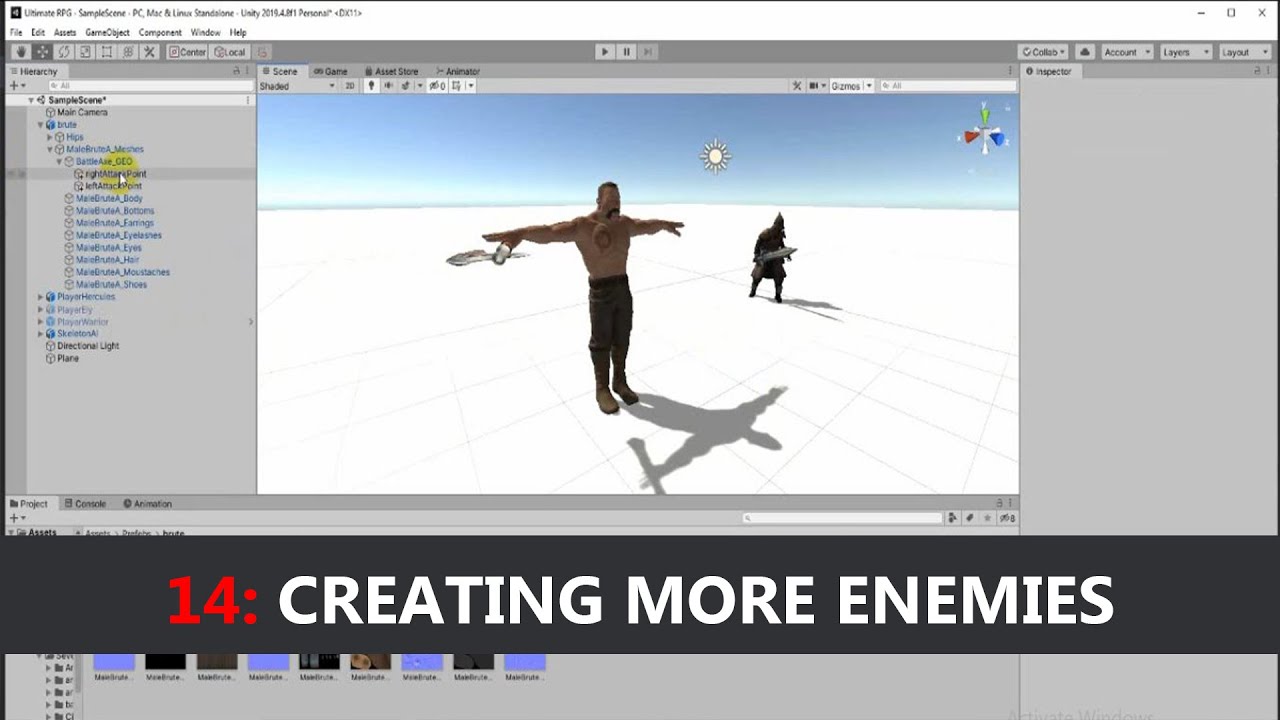1280x720 pixels.
Task: Click the Hierarchy search field
Action: point(150,86)
